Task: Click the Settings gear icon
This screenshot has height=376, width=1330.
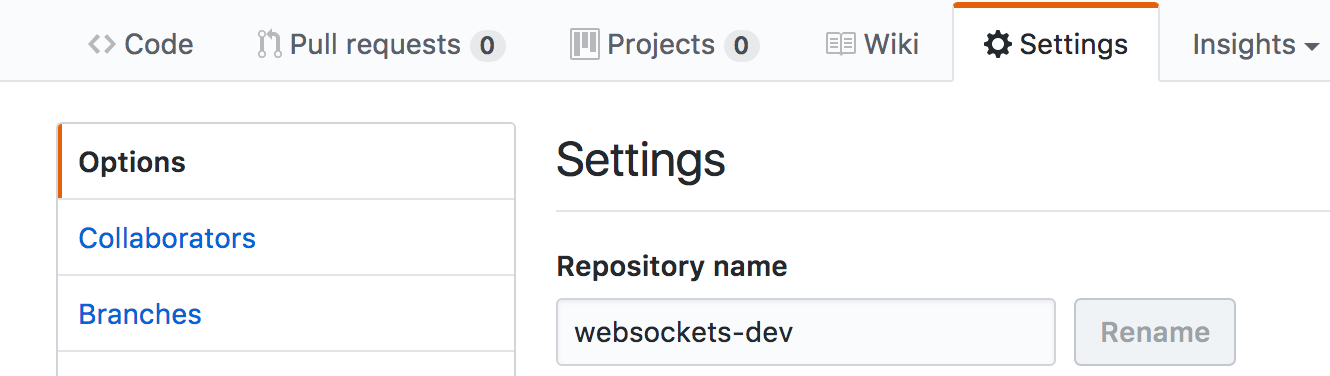Action: 997,45
